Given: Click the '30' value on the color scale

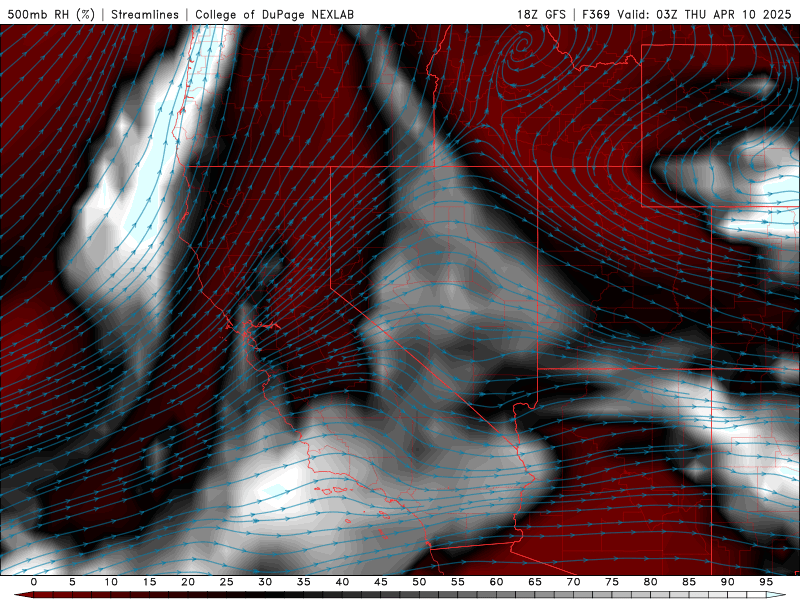Looking at the screenshot, I should (x=265, y=582).
